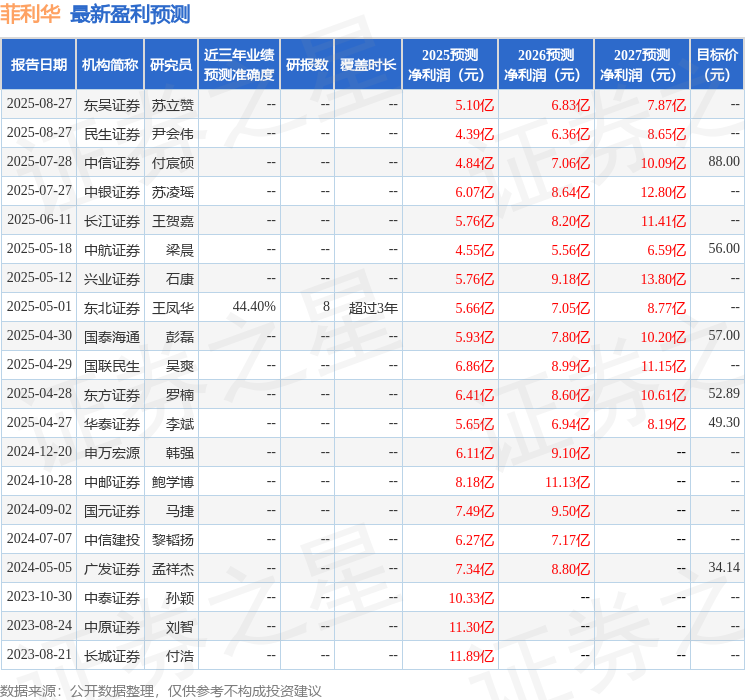Viewport: 745px width, 700px height.
Task: Click the 目标价 column header
Action: (x=716, y=65)
